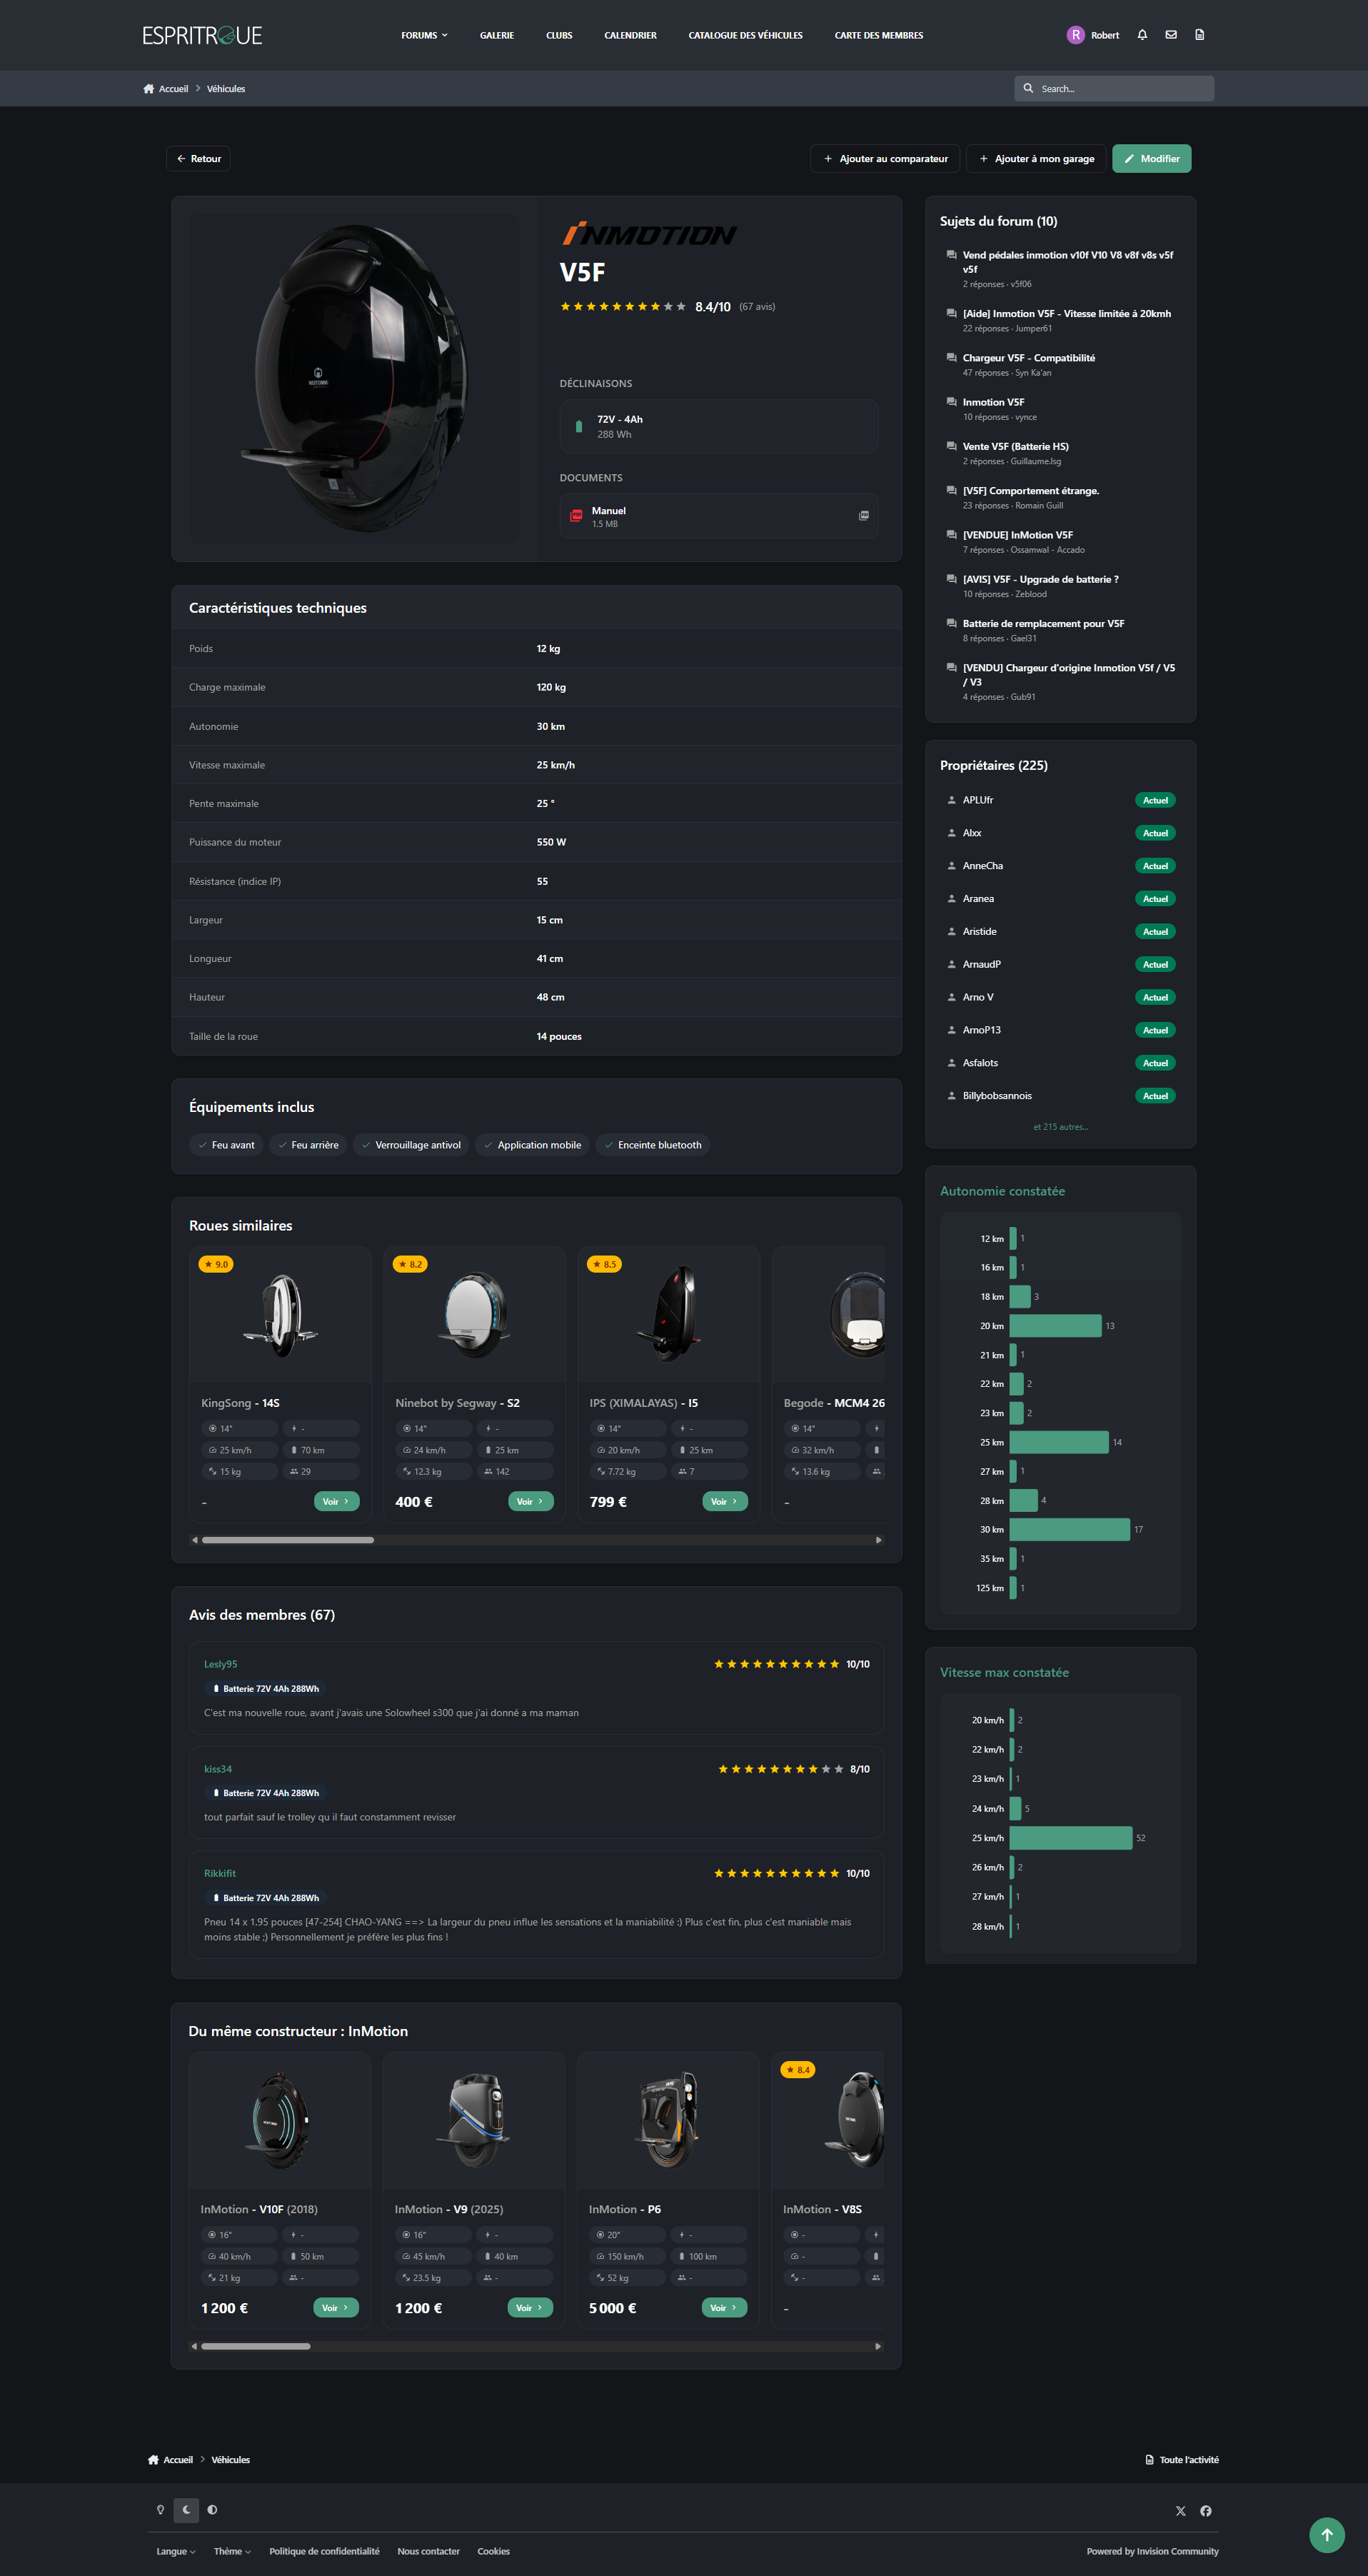This screenshot has height=2576, width=1368.
Task: Open the messages envelope icon
Action: click(1171, 35)
